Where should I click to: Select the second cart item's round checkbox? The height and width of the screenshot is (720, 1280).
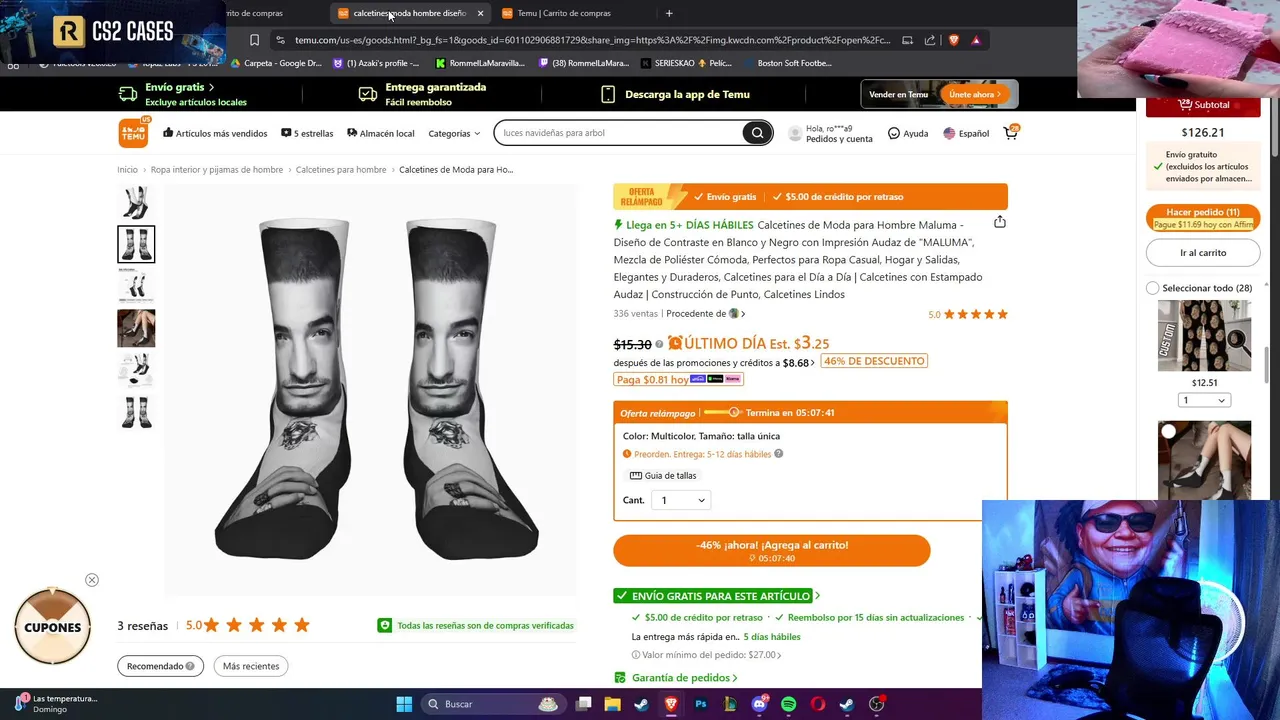tap(1168, 432)
